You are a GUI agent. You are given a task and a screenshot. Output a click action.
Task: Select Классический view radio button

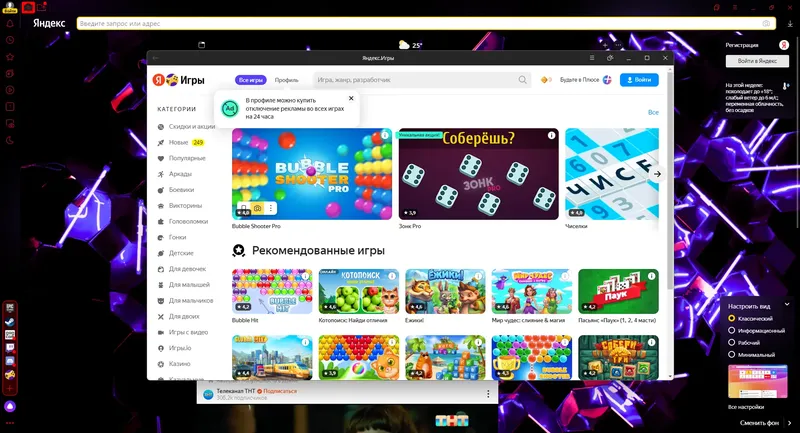tap(732, 318)
